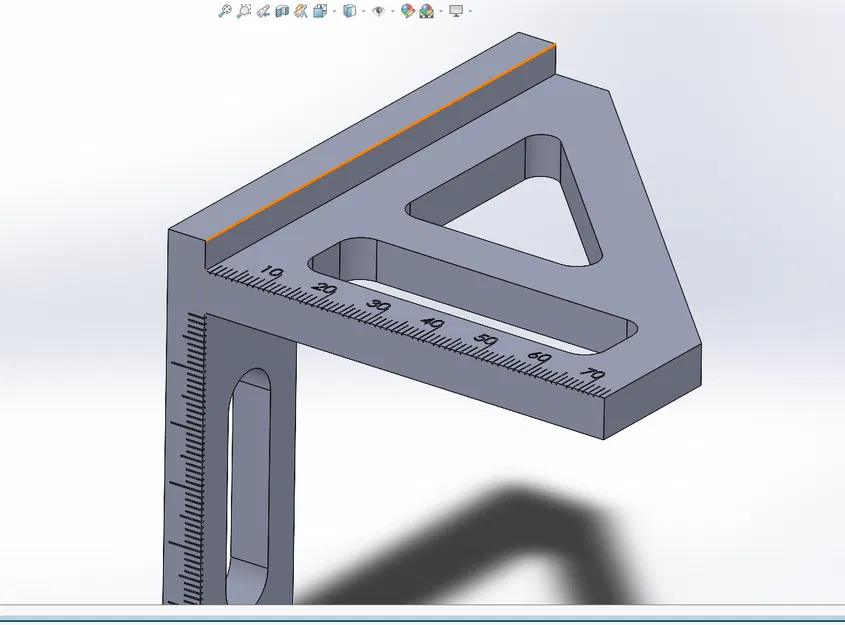Click the Apply Scene icon
Viewport: 845px width, 625px height.
coord(425,12)
